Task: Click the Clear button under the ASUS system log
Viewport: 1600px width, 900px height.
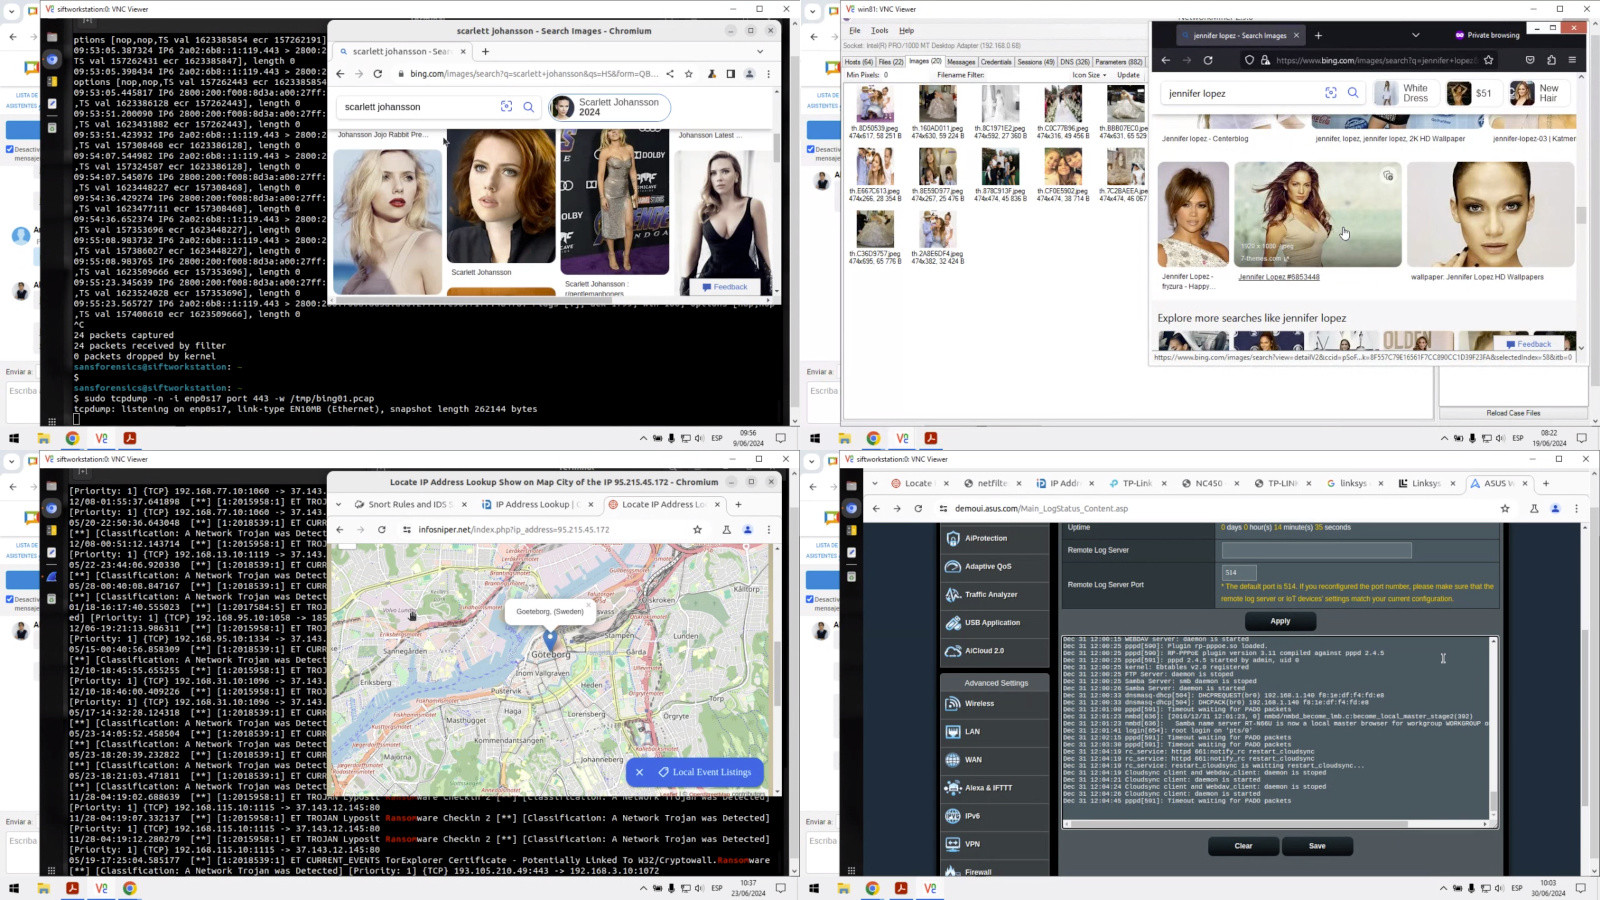Action: click(x=1243, y=846)
